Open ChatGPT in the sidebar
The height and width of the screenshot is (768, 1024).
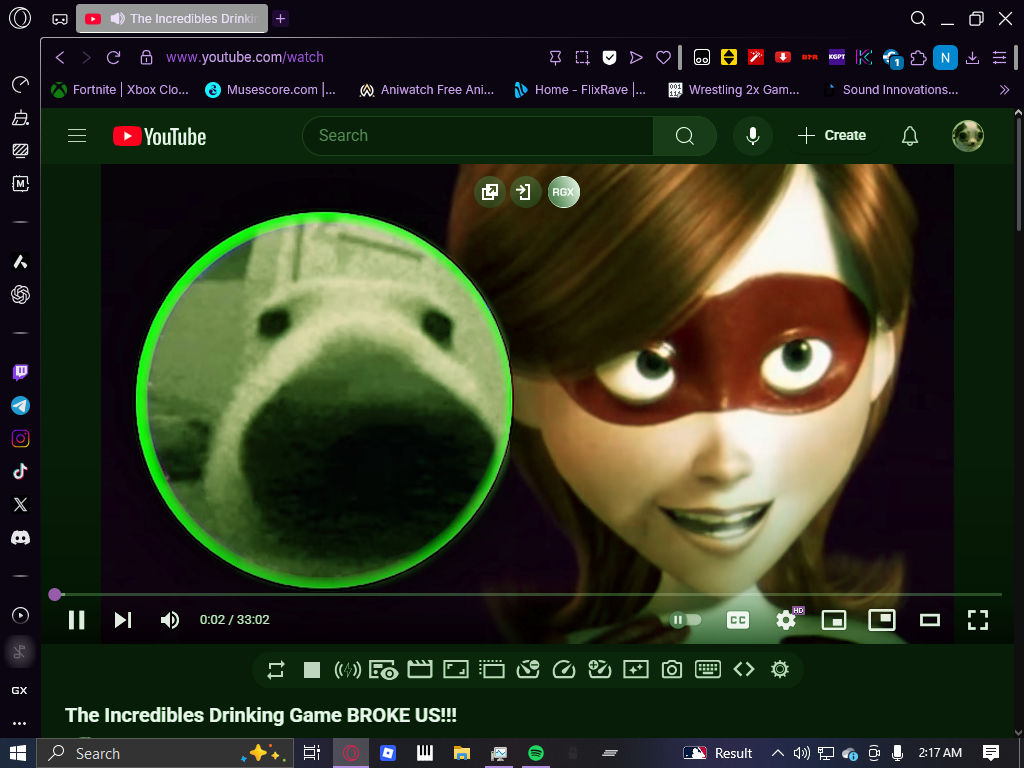point(20,295)
